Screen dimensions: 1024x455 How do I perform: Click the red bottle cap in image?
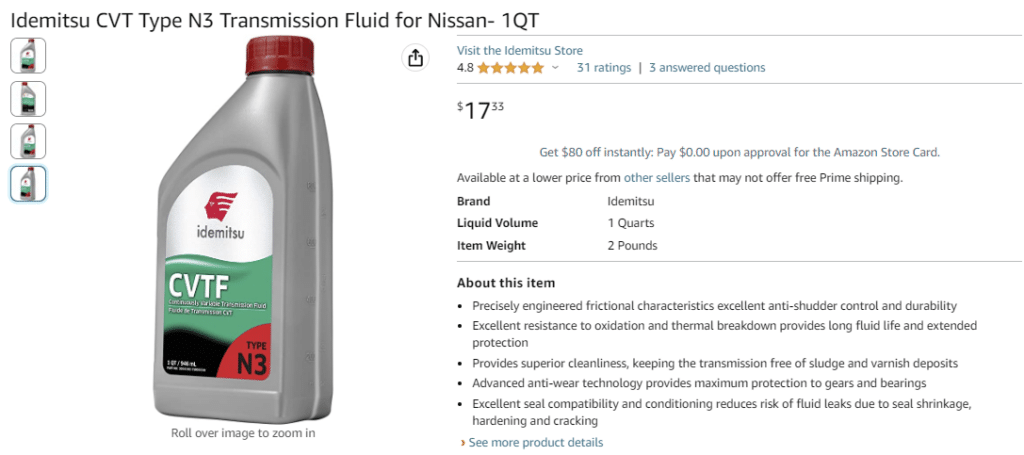click(280, 55)
